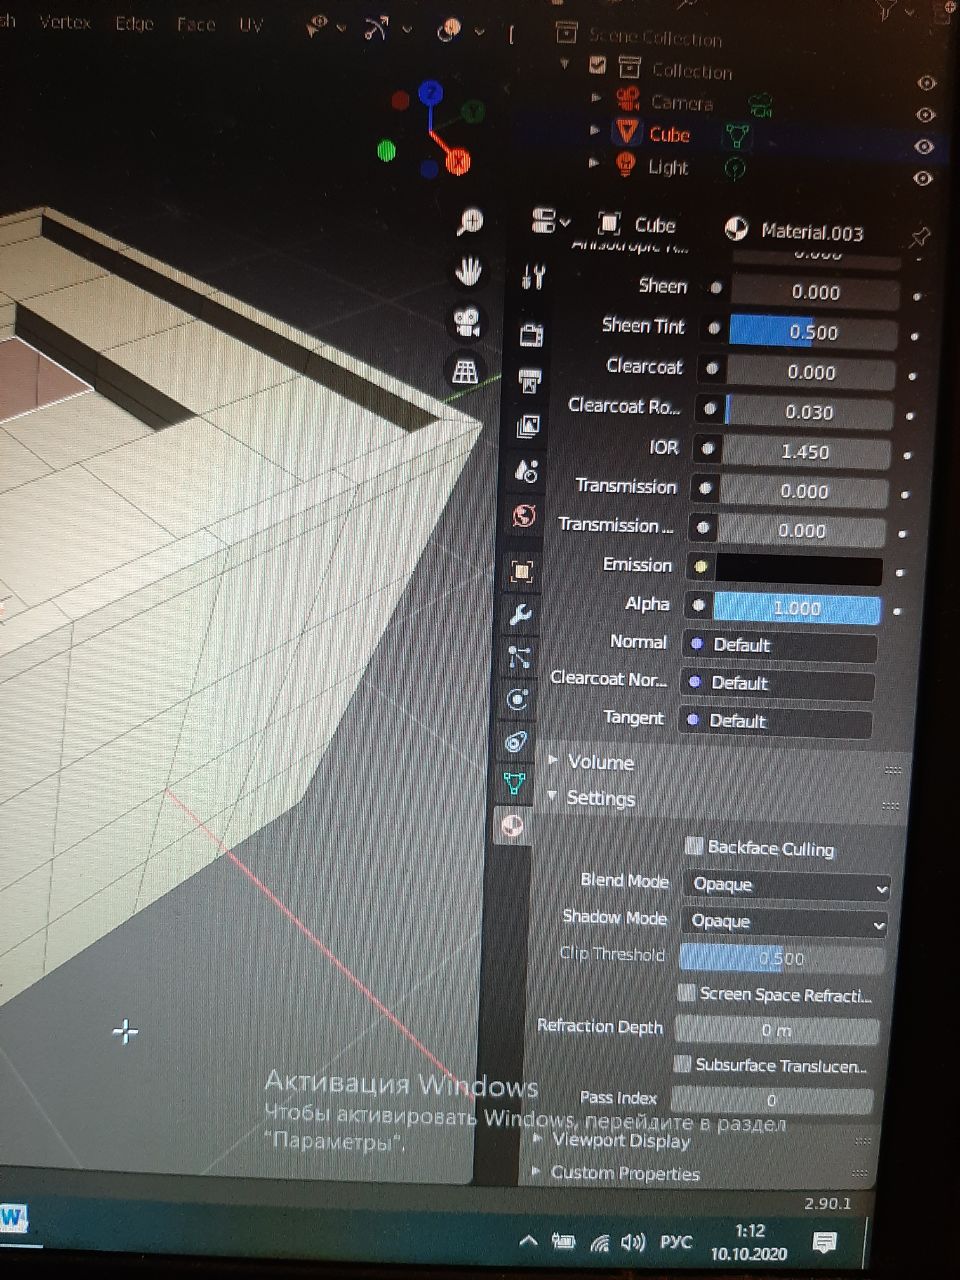The width and height of the screenshot is (960, 1280).
Task: Hide the Collection with its eye icon
Action: 926,83
